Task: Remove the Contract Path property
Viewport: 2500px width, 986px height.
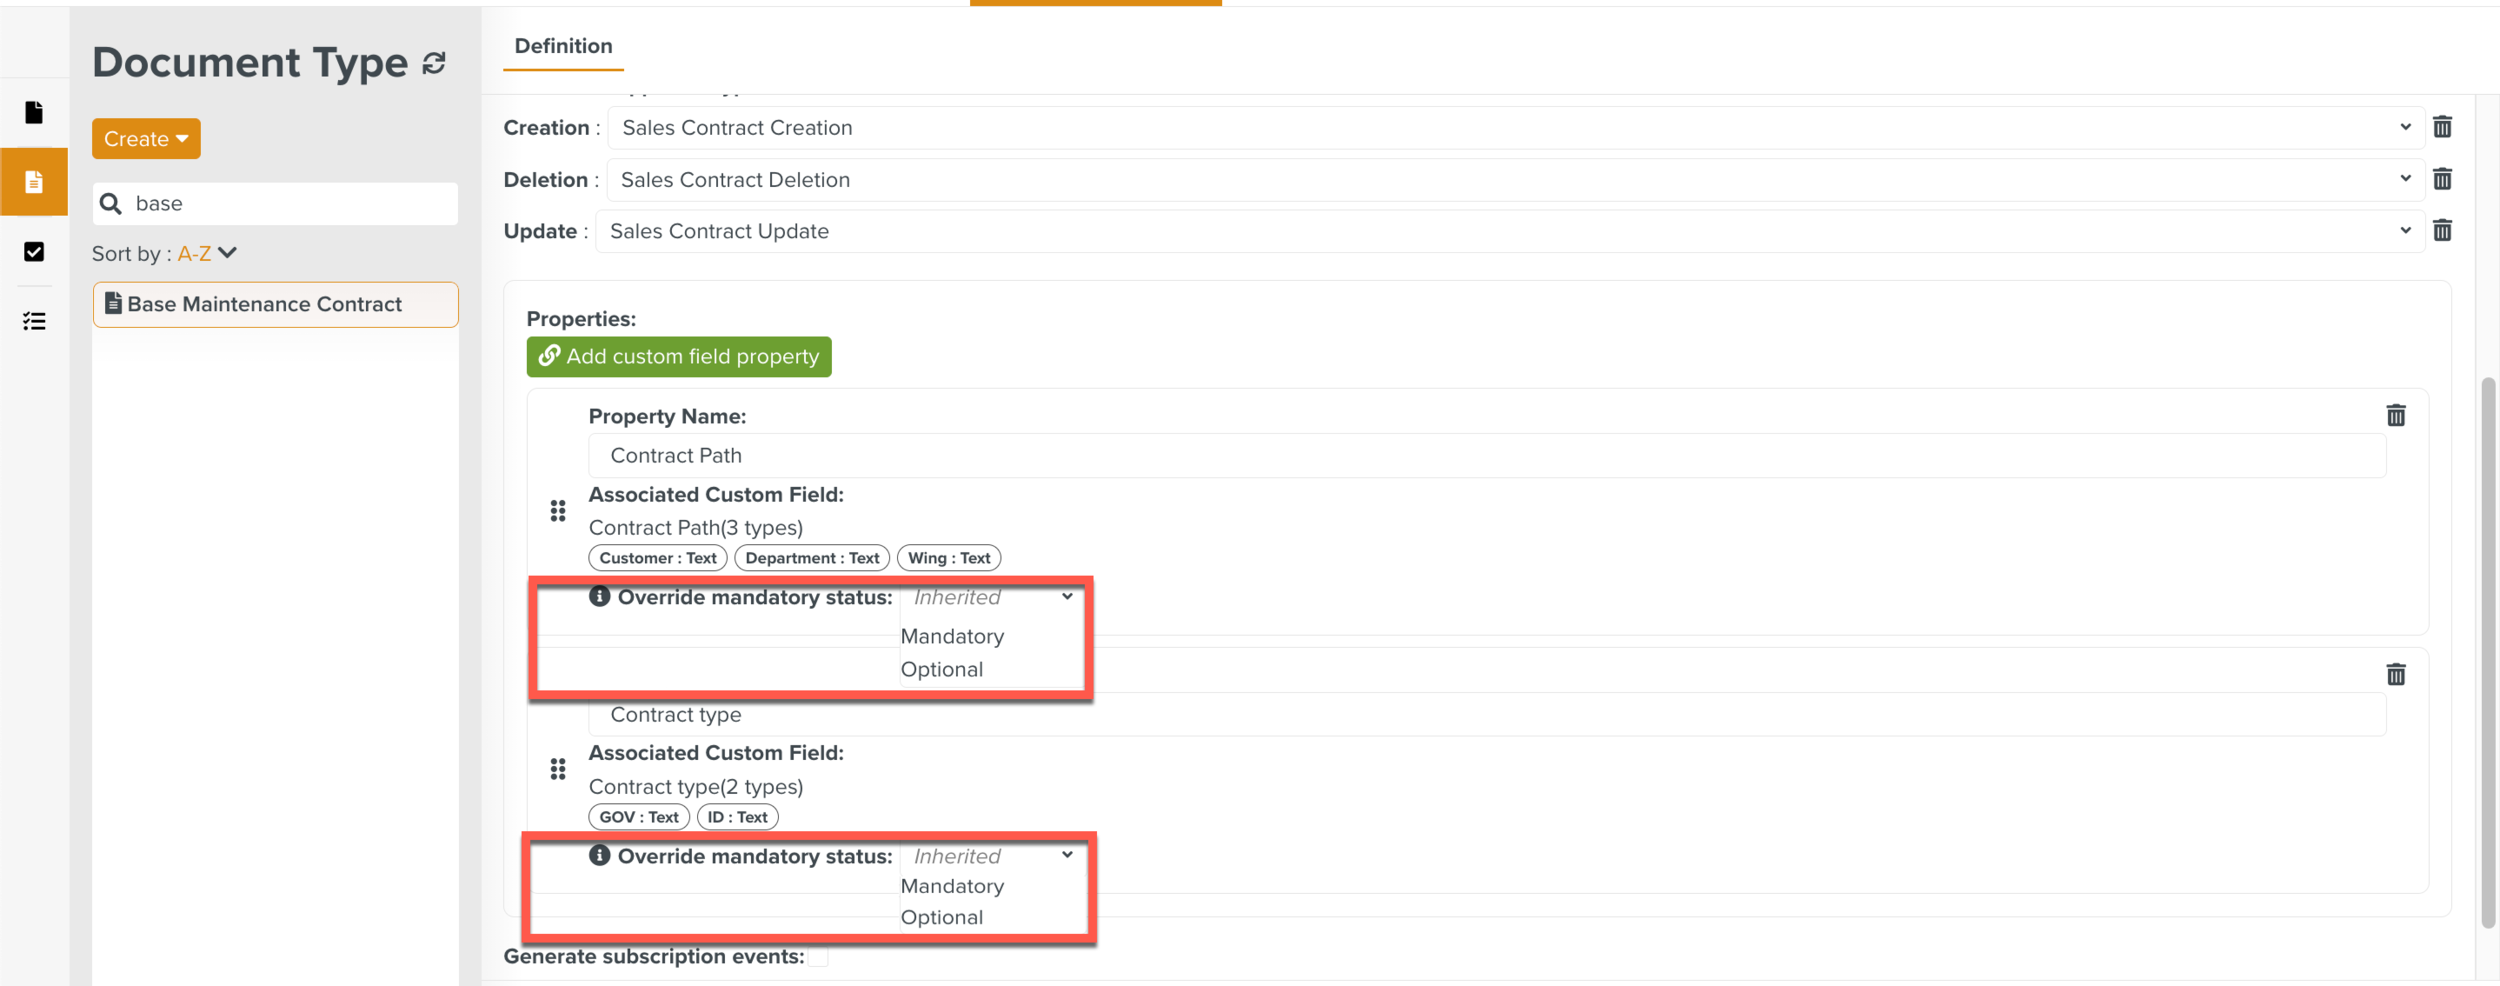Action: click(x=2396, y=415)
